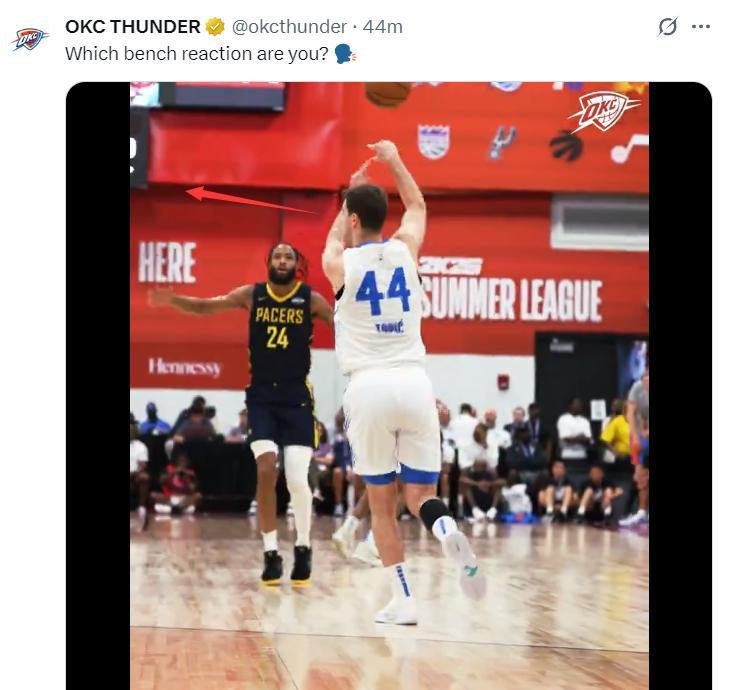The image size is (731, 690).
Task: Click the red arrow annotation
Action: click(x=250, y=199)
